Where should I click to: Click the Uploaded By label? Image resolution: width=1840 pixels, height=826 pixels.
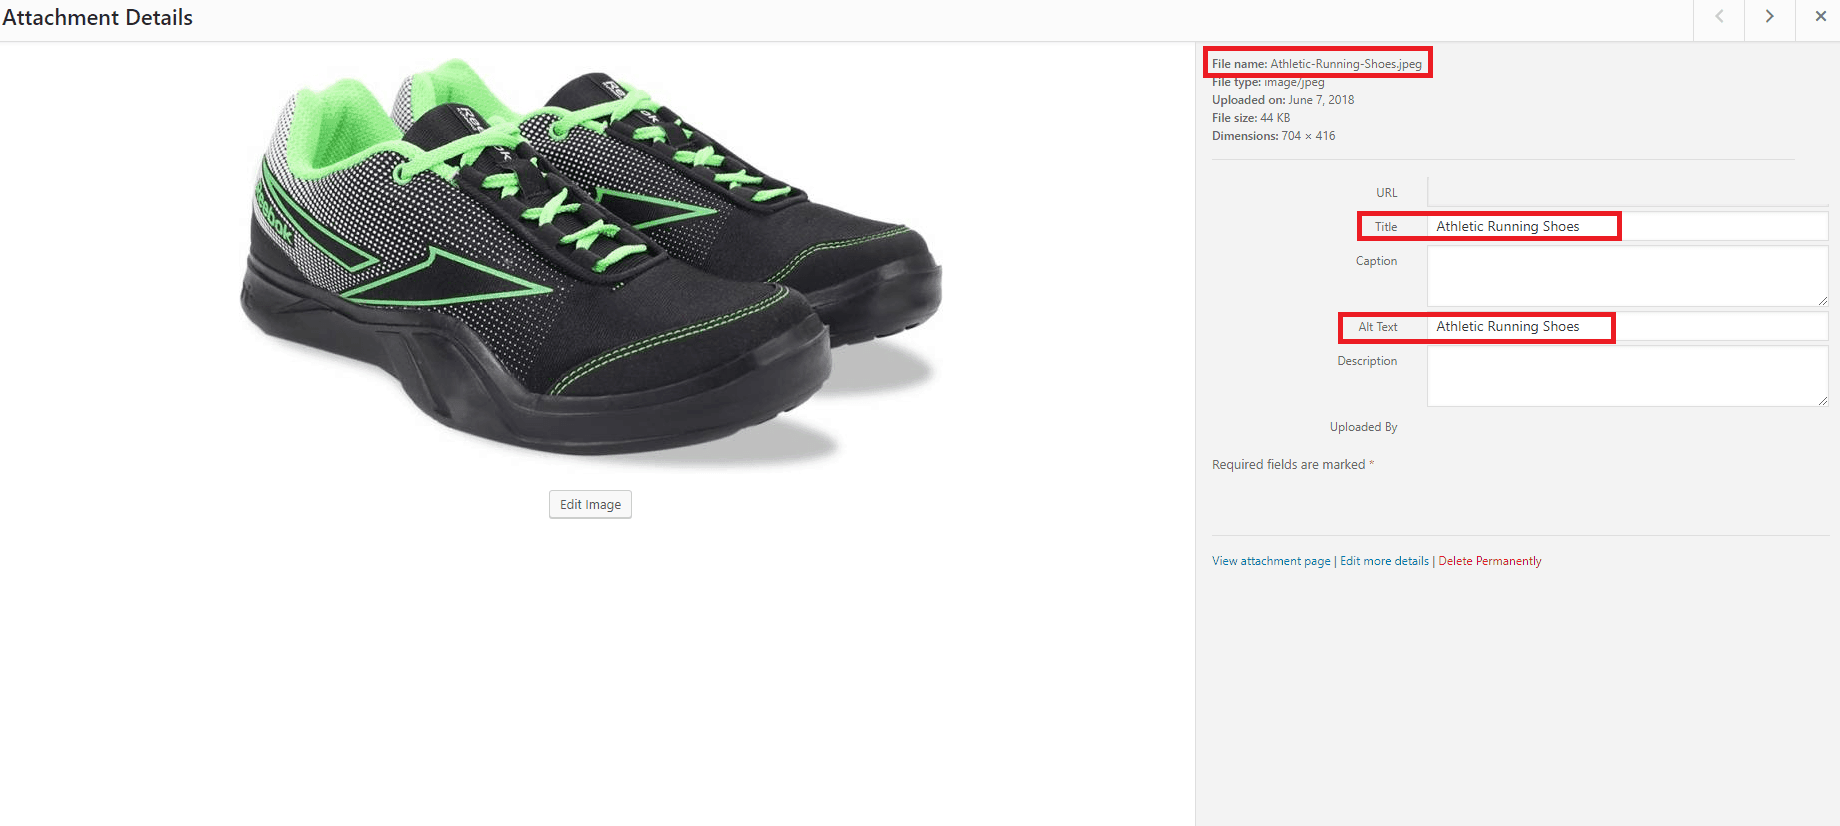click(x=1363, y=427)
